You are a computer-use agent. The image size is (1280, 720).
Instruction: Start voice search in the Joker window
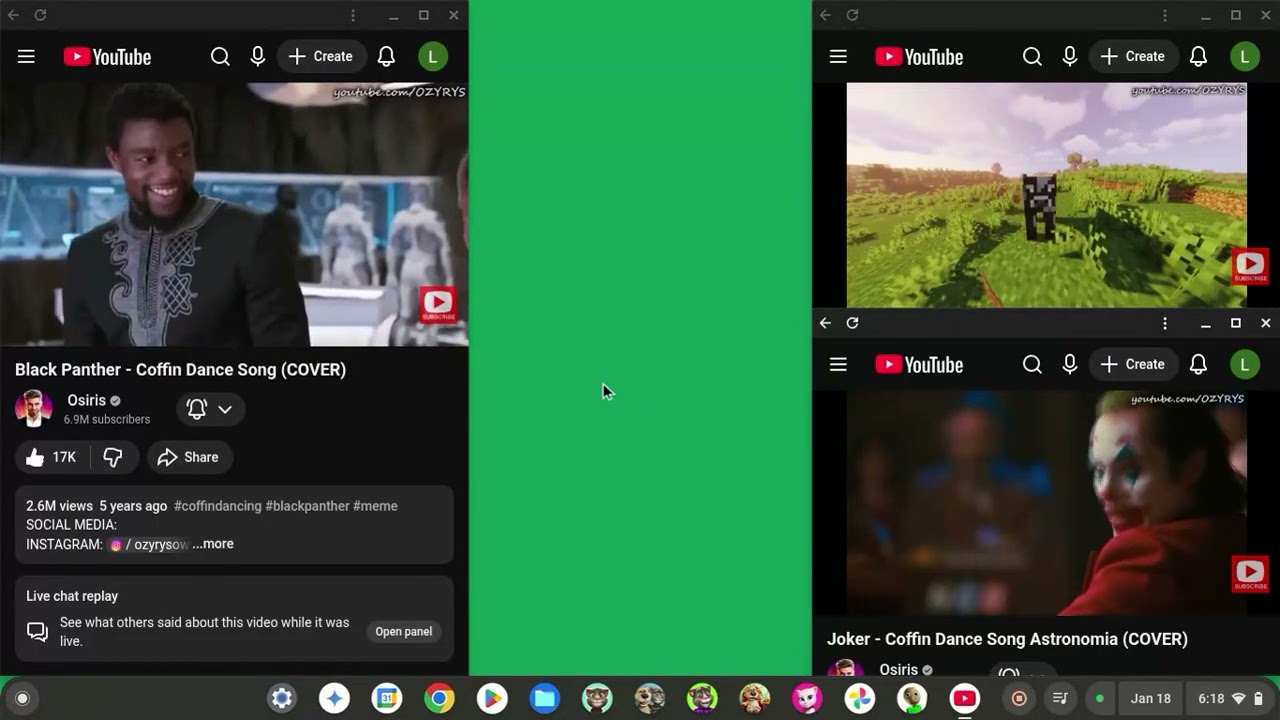click(x=1070, y=365)
